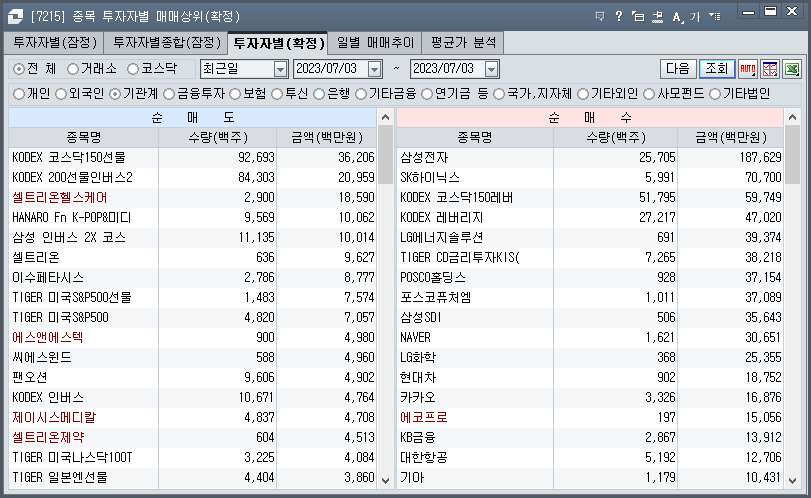Switch to 평균가 분석 tab

[x=463, y=43]
